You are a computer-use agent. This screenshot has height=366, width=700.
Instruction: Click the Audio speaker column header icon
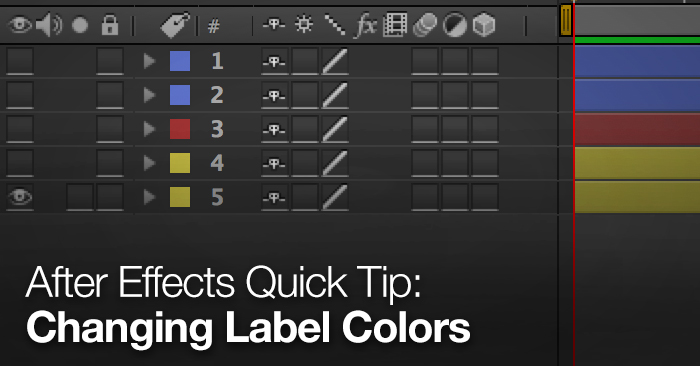[x=49, y=25]
